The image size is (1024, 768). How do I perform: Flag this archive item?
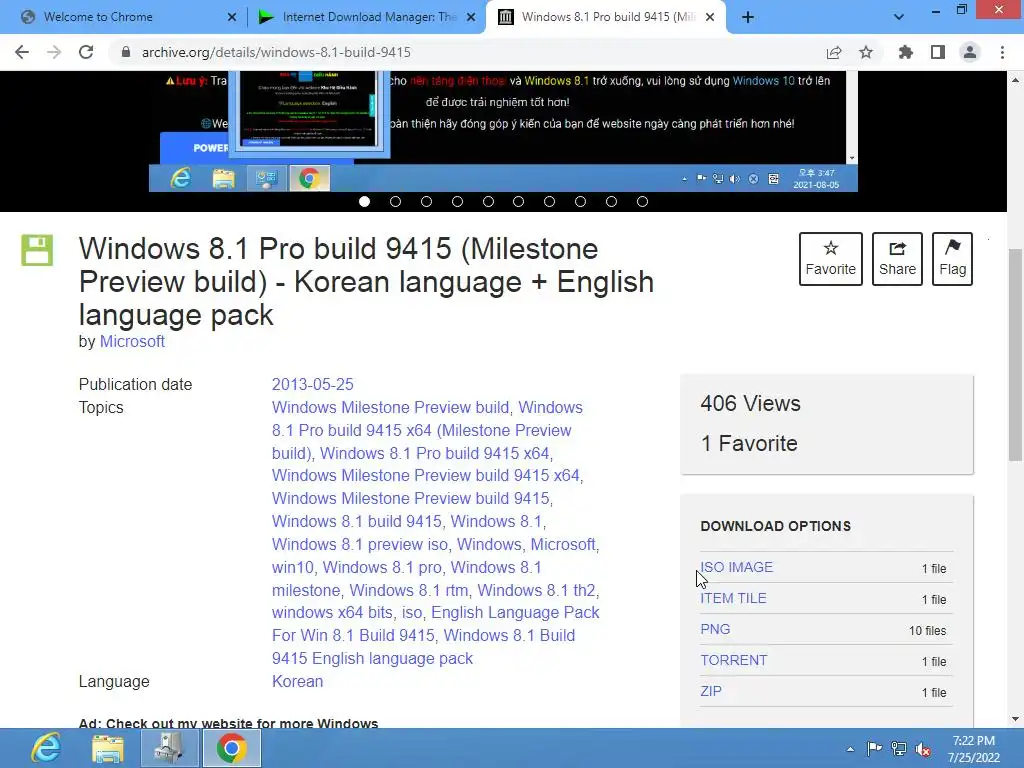click(x=952, y=259)
